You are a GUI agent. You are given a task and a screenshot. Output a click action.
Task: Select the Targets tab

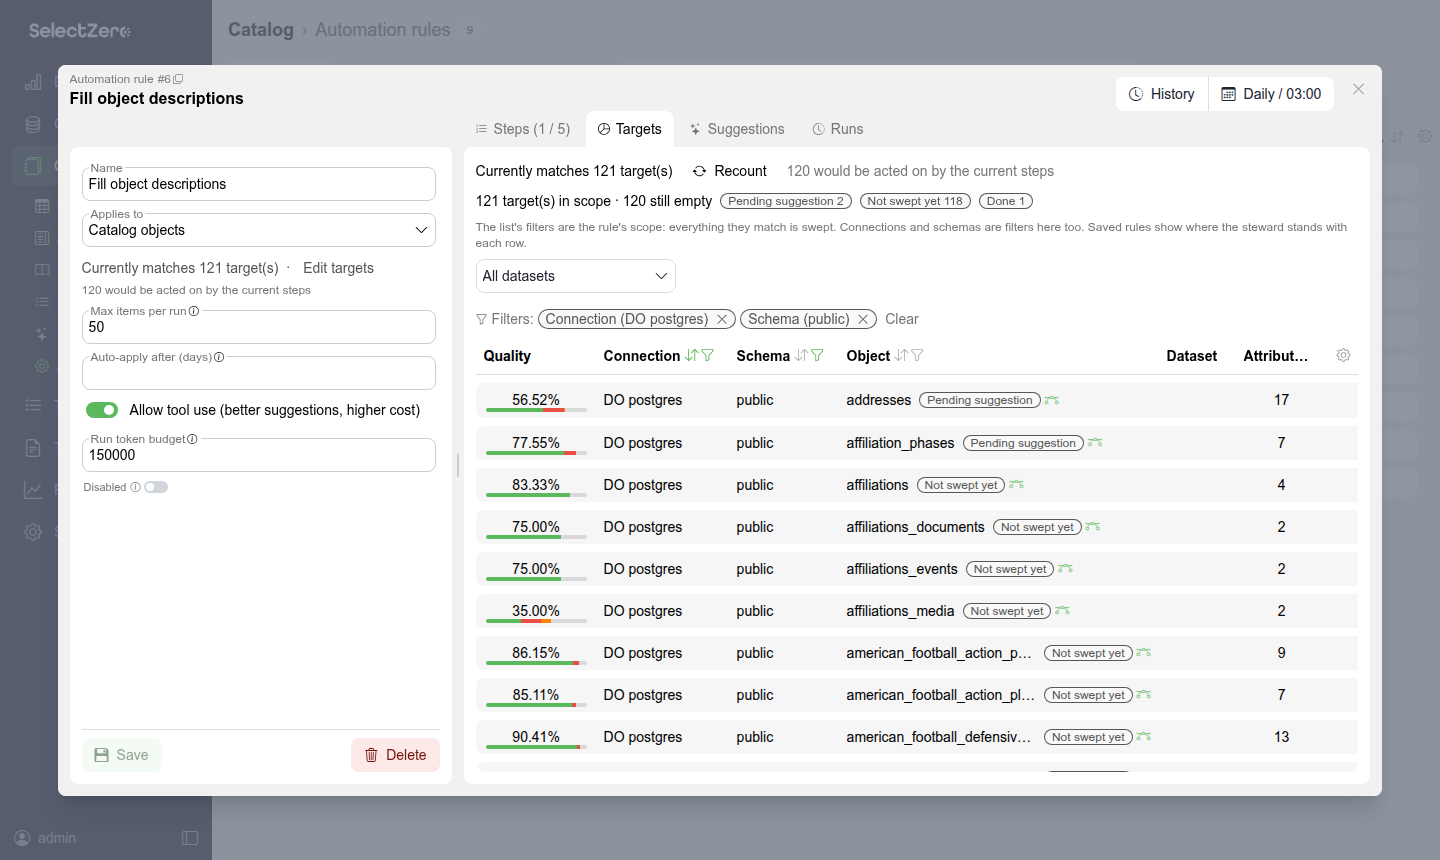(630, 129)
